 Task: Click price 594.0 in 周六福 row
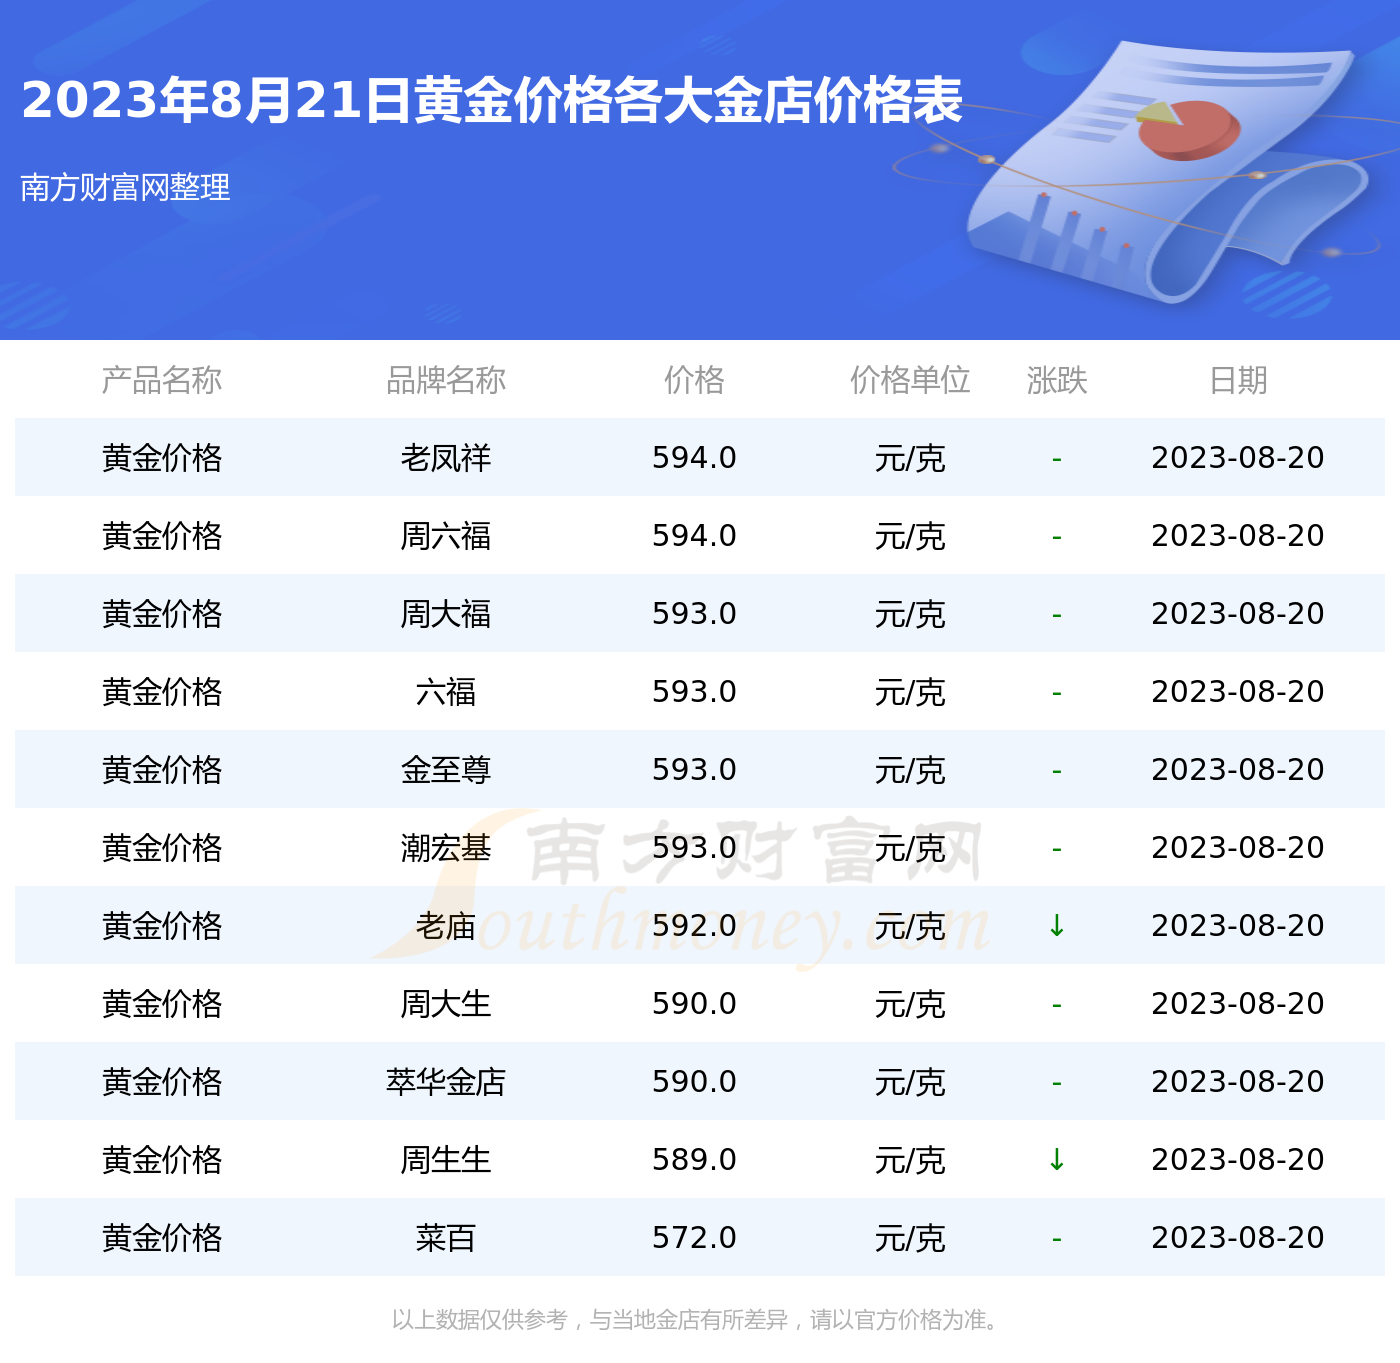(x=694, y=536)
